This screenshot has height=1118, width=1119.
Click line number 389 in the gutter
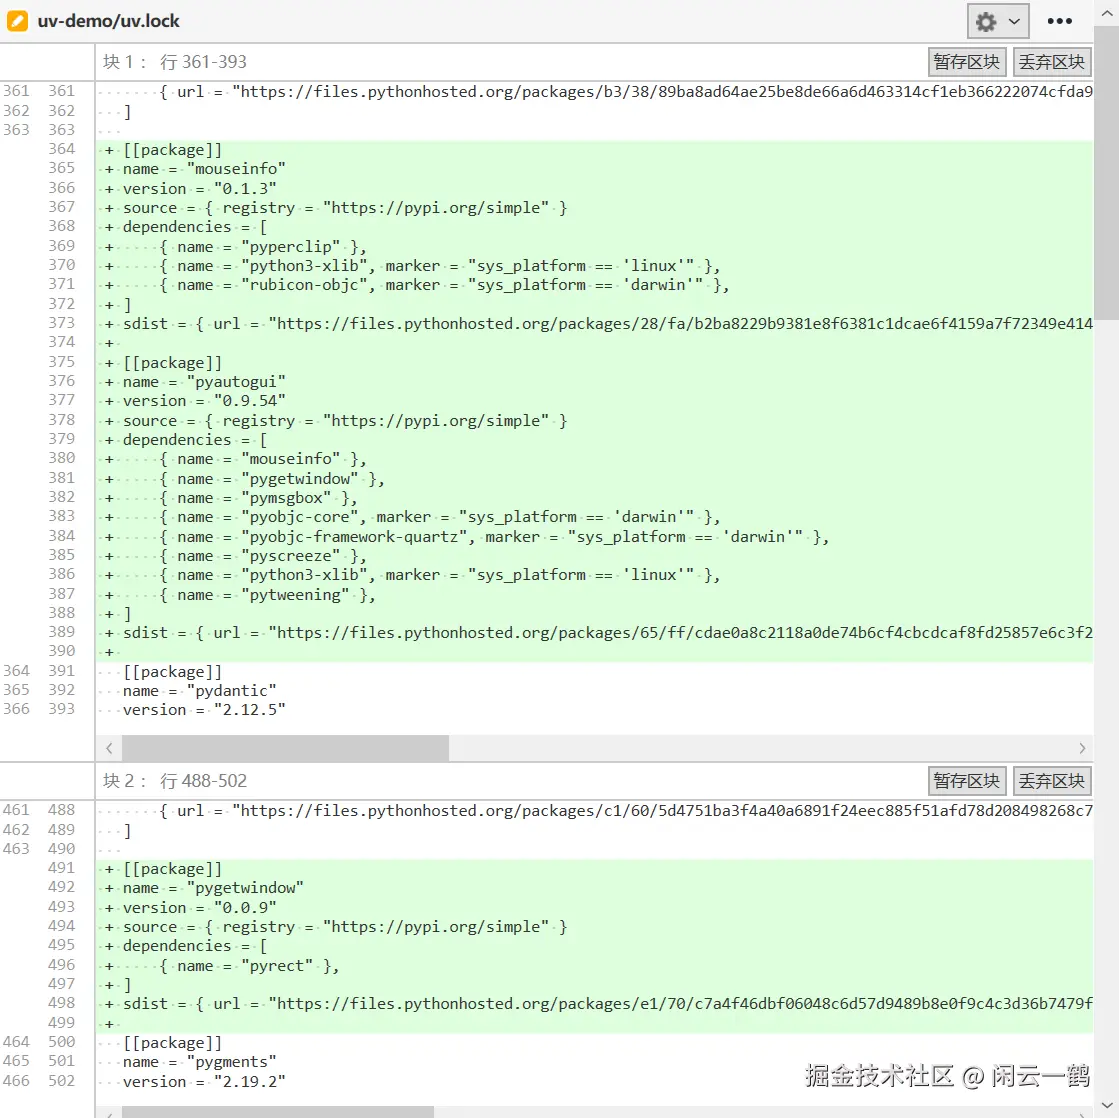[x=61, y=632]
